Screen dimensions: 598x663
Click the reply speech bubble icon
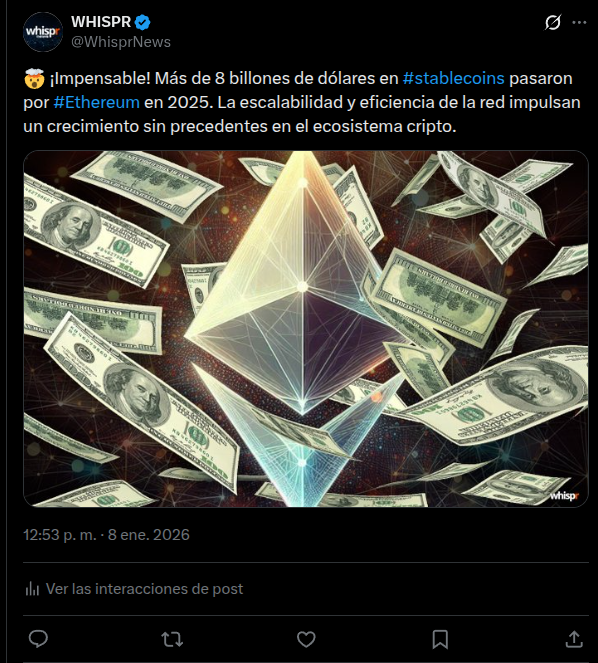pos(38,639)
